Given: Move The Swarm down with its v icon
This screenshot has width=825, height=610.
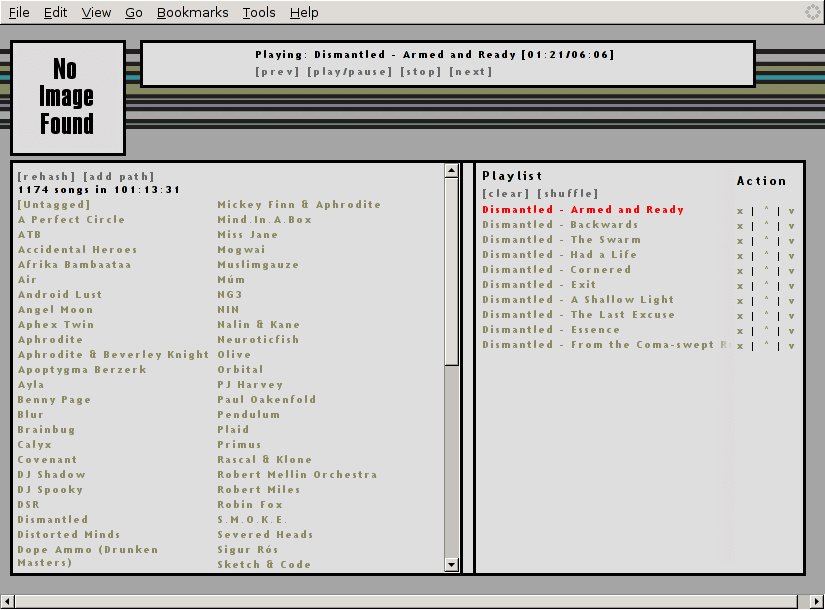Looking at the screenshot, I should pyautogui.click(x=791, y=241).
